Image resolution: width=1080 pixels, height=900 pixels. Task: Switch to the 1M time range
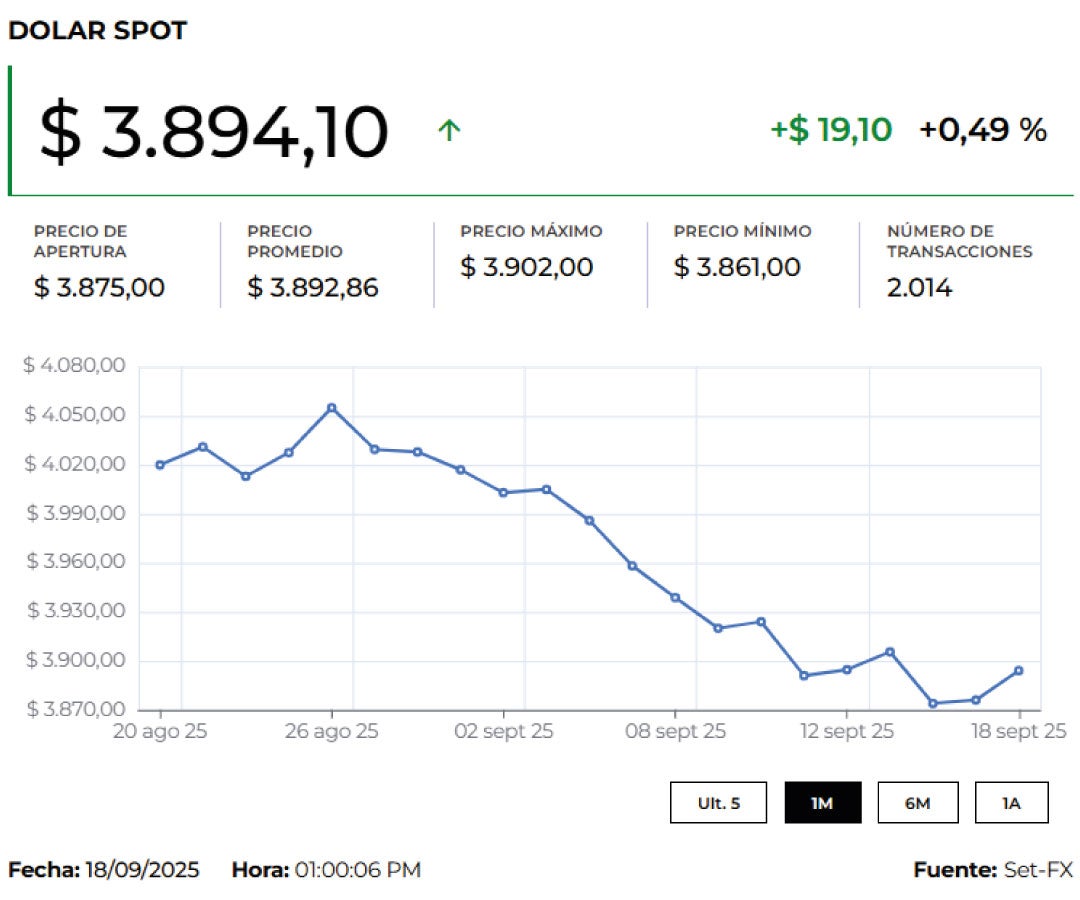pyautogui.click(x=822, y=802)
